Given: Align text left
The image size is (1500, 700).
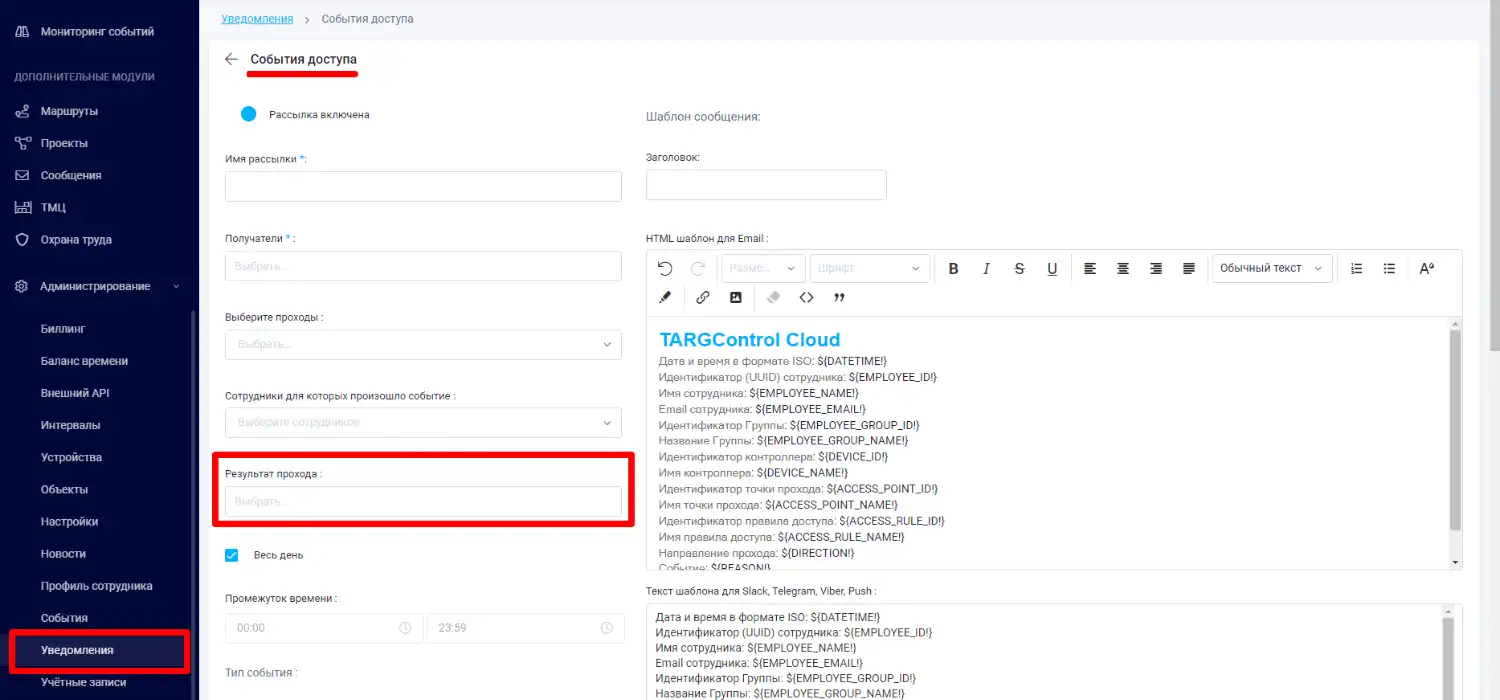Looking at the screenshot, I should (1090, 268).
